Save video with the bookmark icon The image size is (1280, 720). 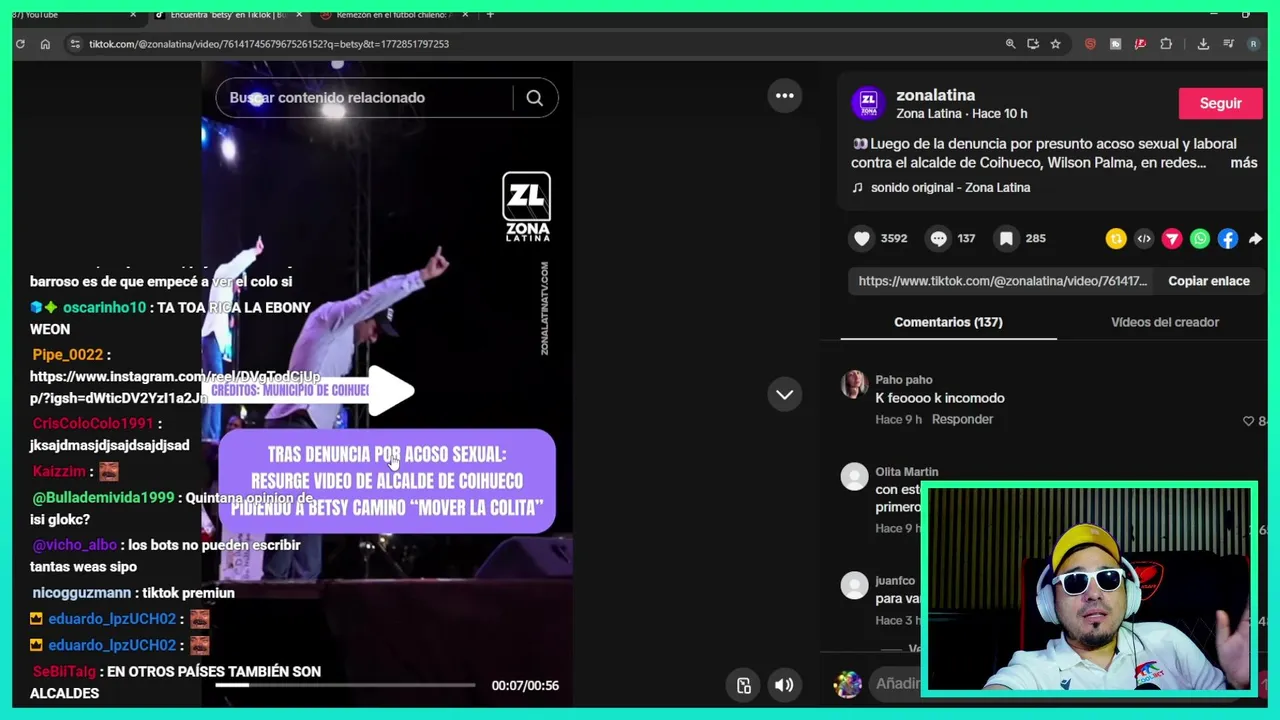[x=1006, y=238]
